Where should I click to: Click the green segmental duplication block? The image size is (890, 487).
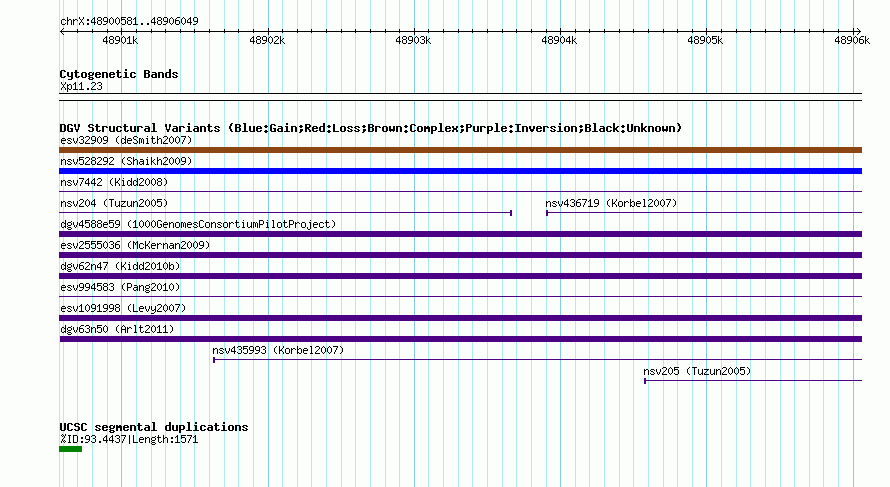(70, 449)
